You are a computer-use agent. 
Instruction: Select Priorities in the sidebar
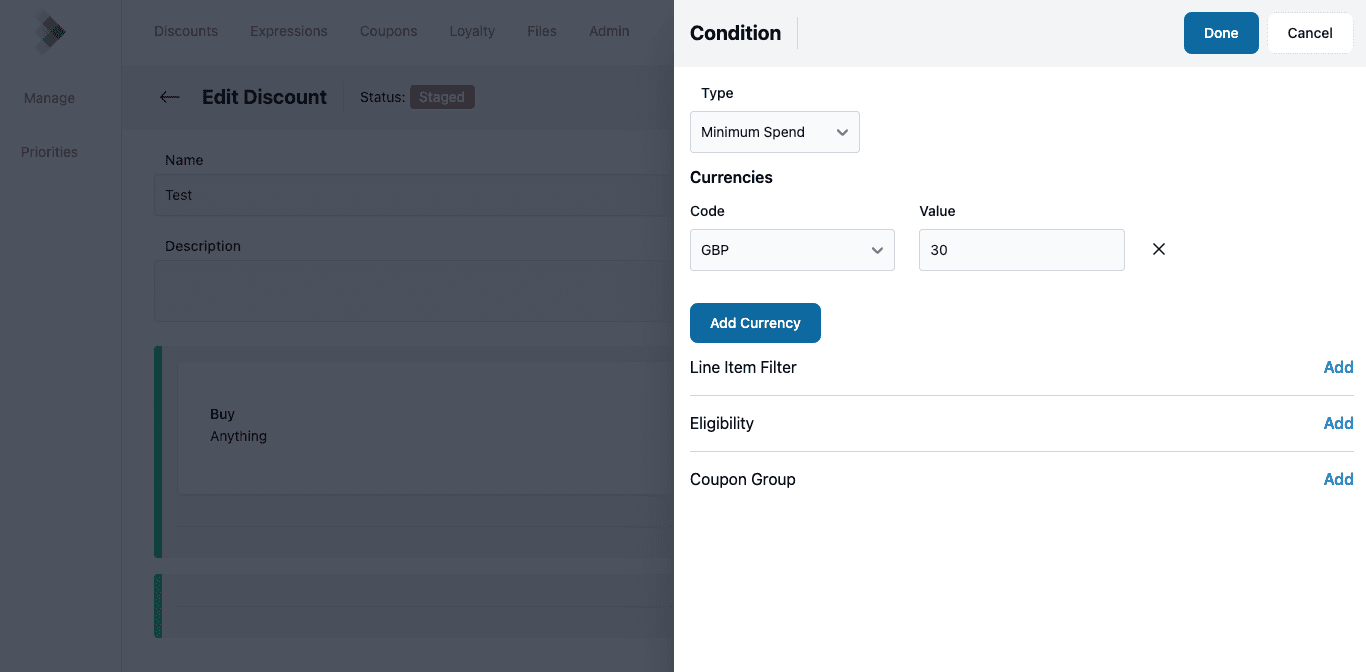point(48,152)
